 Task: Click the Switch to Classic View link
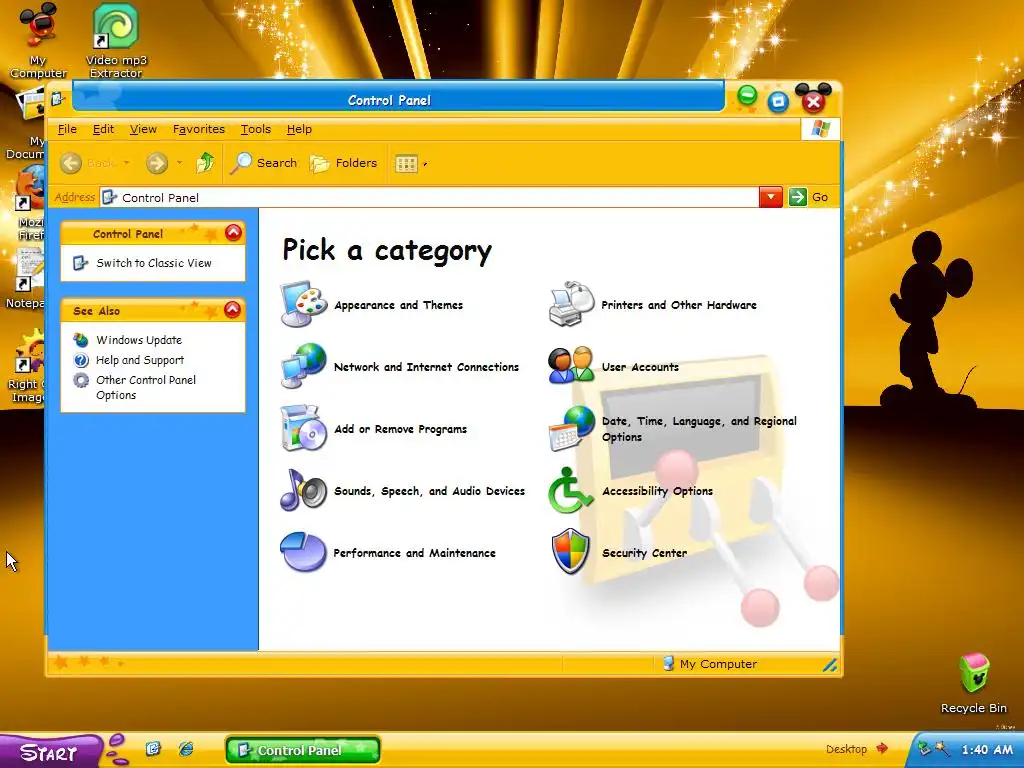[154, 263]
